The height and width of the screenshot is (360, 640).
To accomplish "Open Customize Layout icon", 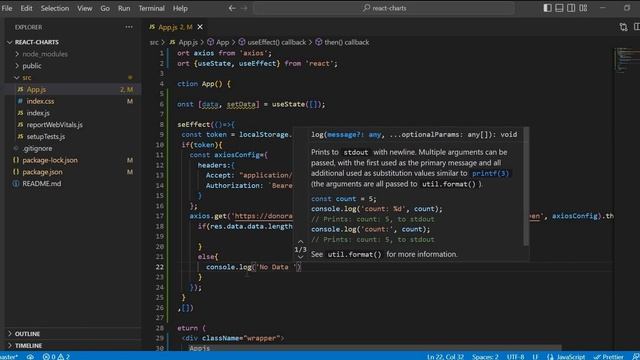I will 583,8.
